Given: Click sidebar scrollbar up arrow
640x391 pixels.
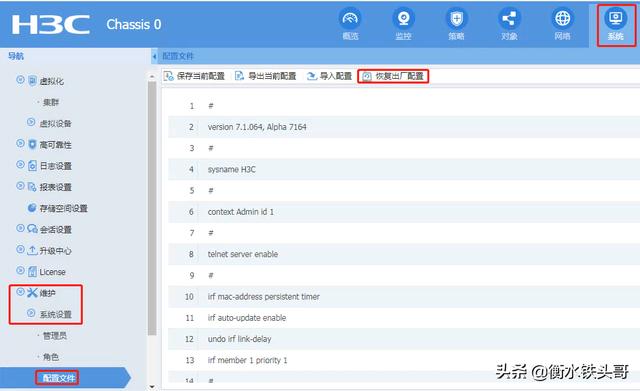Looking at the screenshot, I should coord(152,76).
